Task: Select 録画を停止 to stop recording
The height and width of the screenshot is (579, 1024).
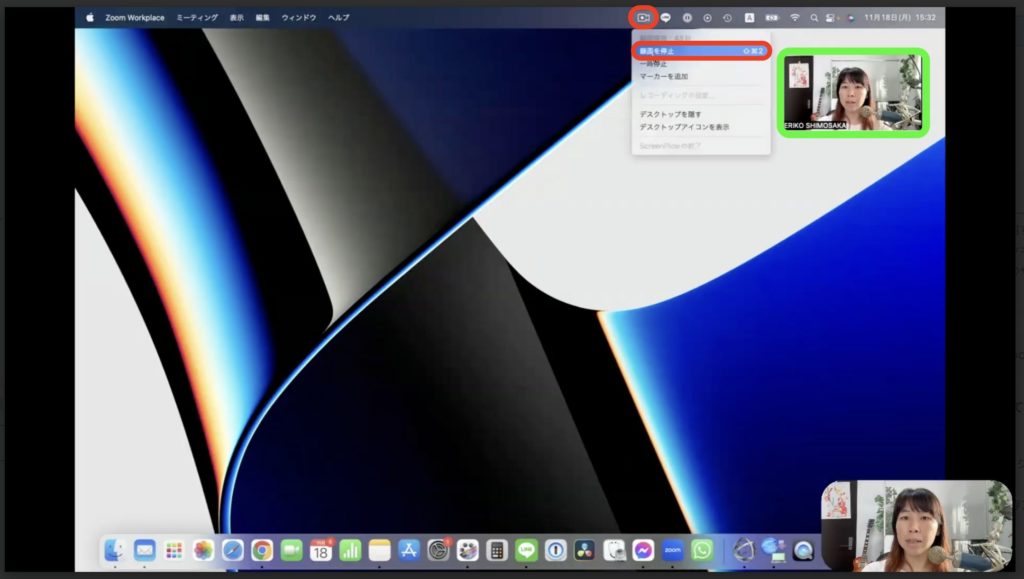Action: coord(700,50)
